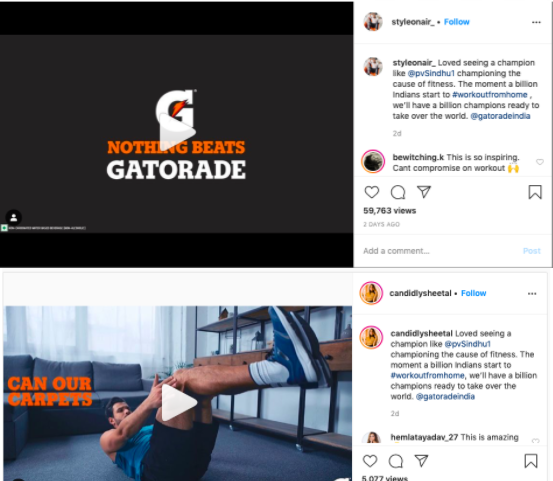Share the styleonair_ post via paper plane

(x=424, y=192)
